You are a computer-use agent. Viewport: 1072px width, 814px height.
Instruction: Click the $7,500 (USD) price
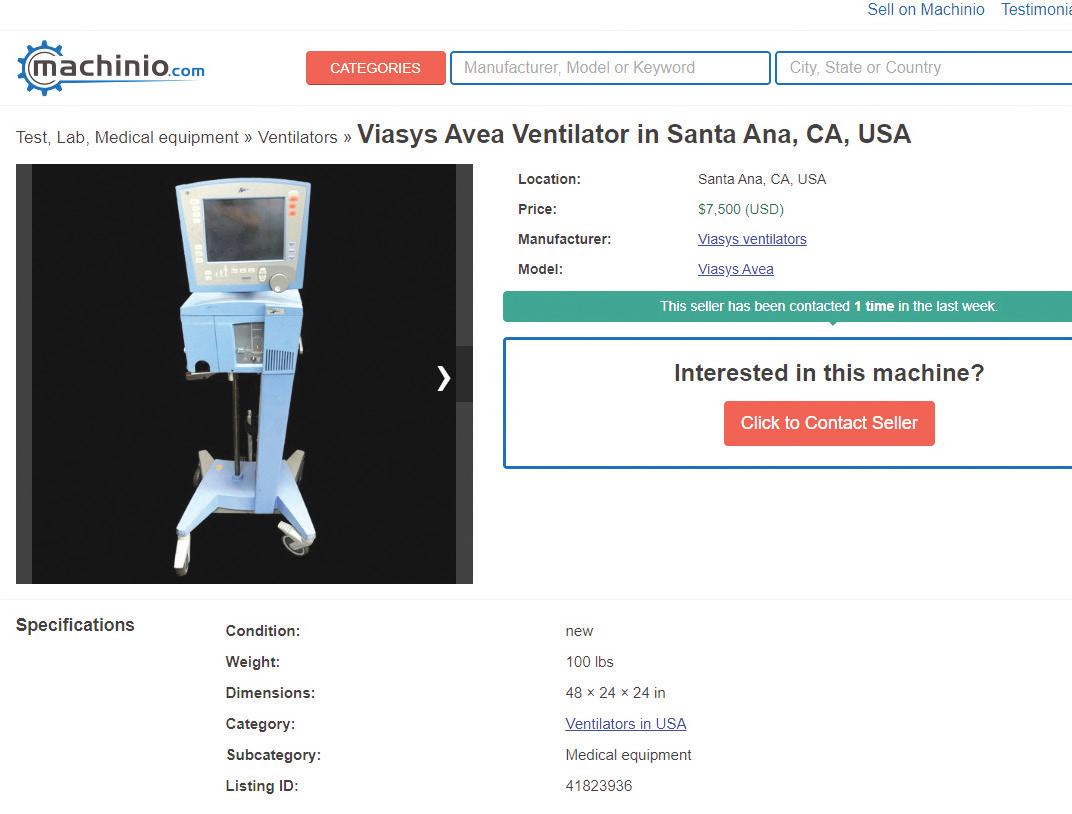point(740,209)
